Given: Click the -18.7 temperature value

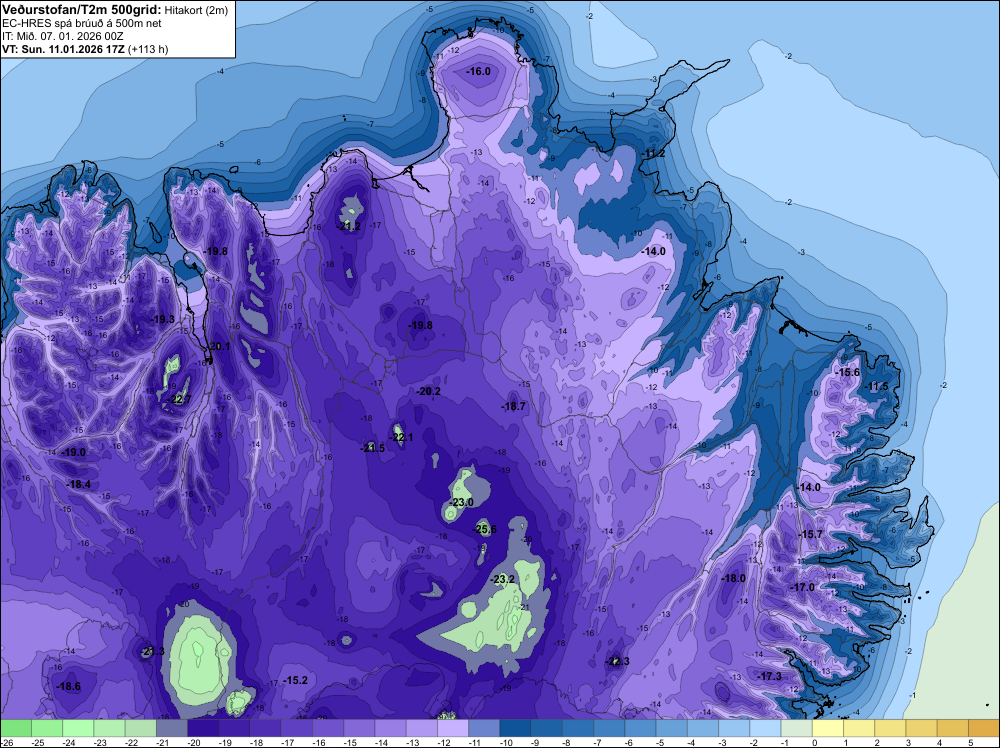Looking at the screenshot, I should [513, 406].
